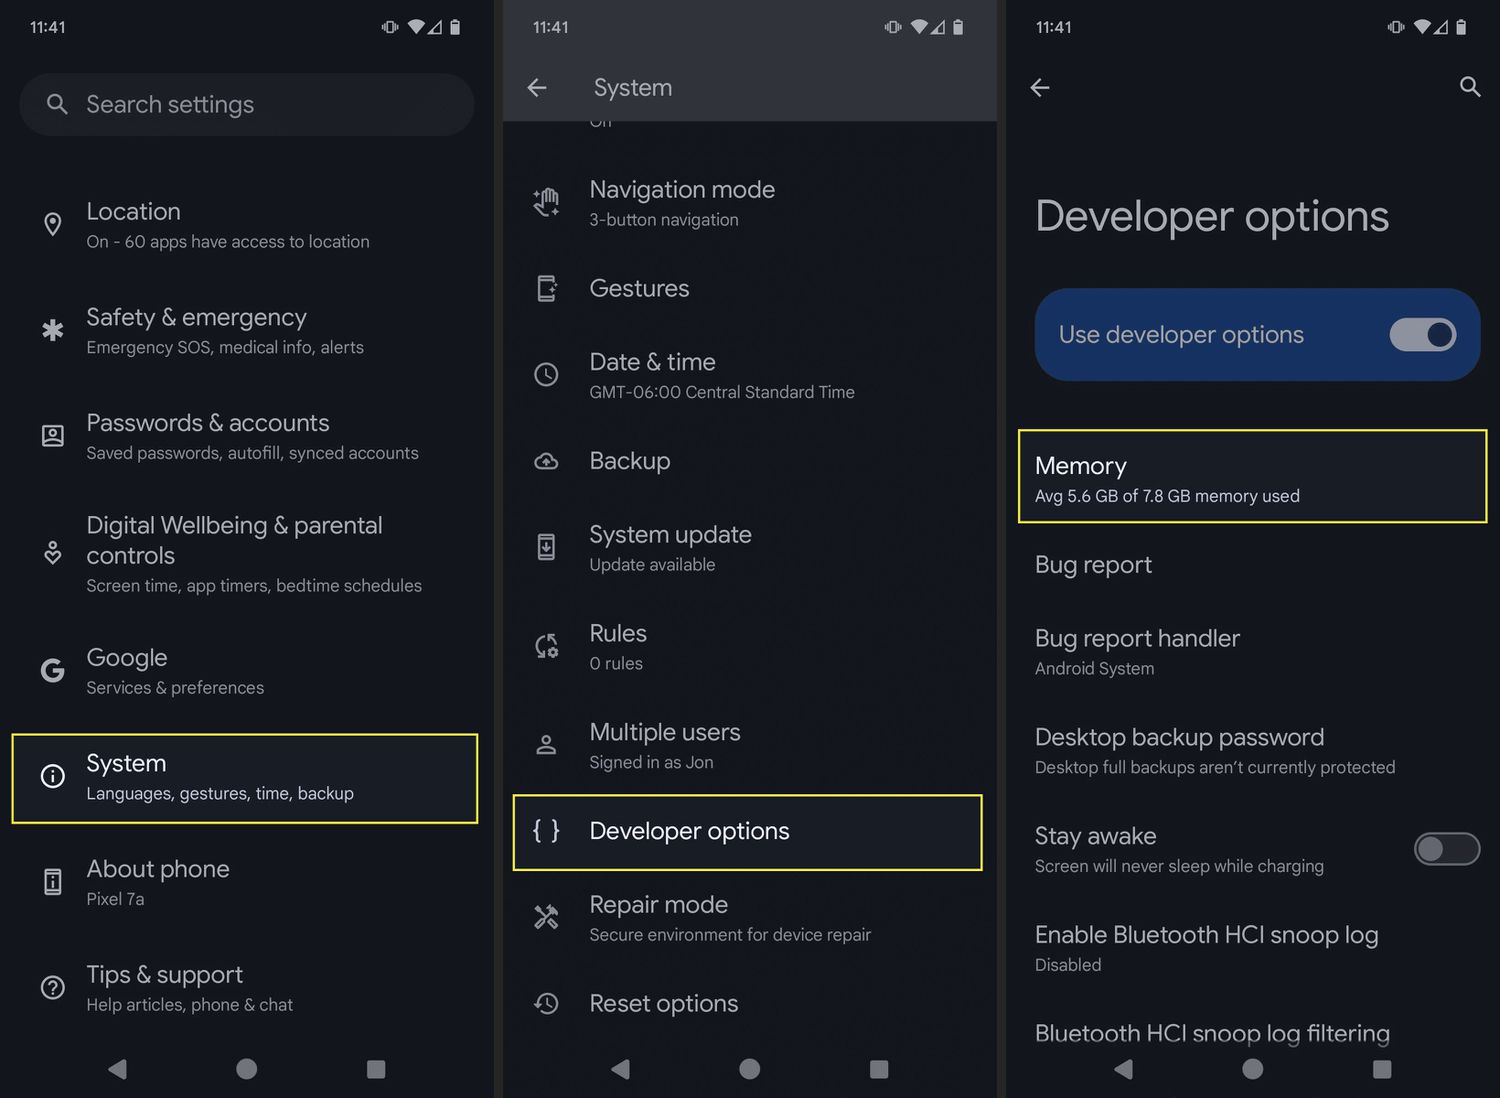Open Date & time settings
Screen dimensions: 1500x1098
pyautogui.click(x=748, y=375)
